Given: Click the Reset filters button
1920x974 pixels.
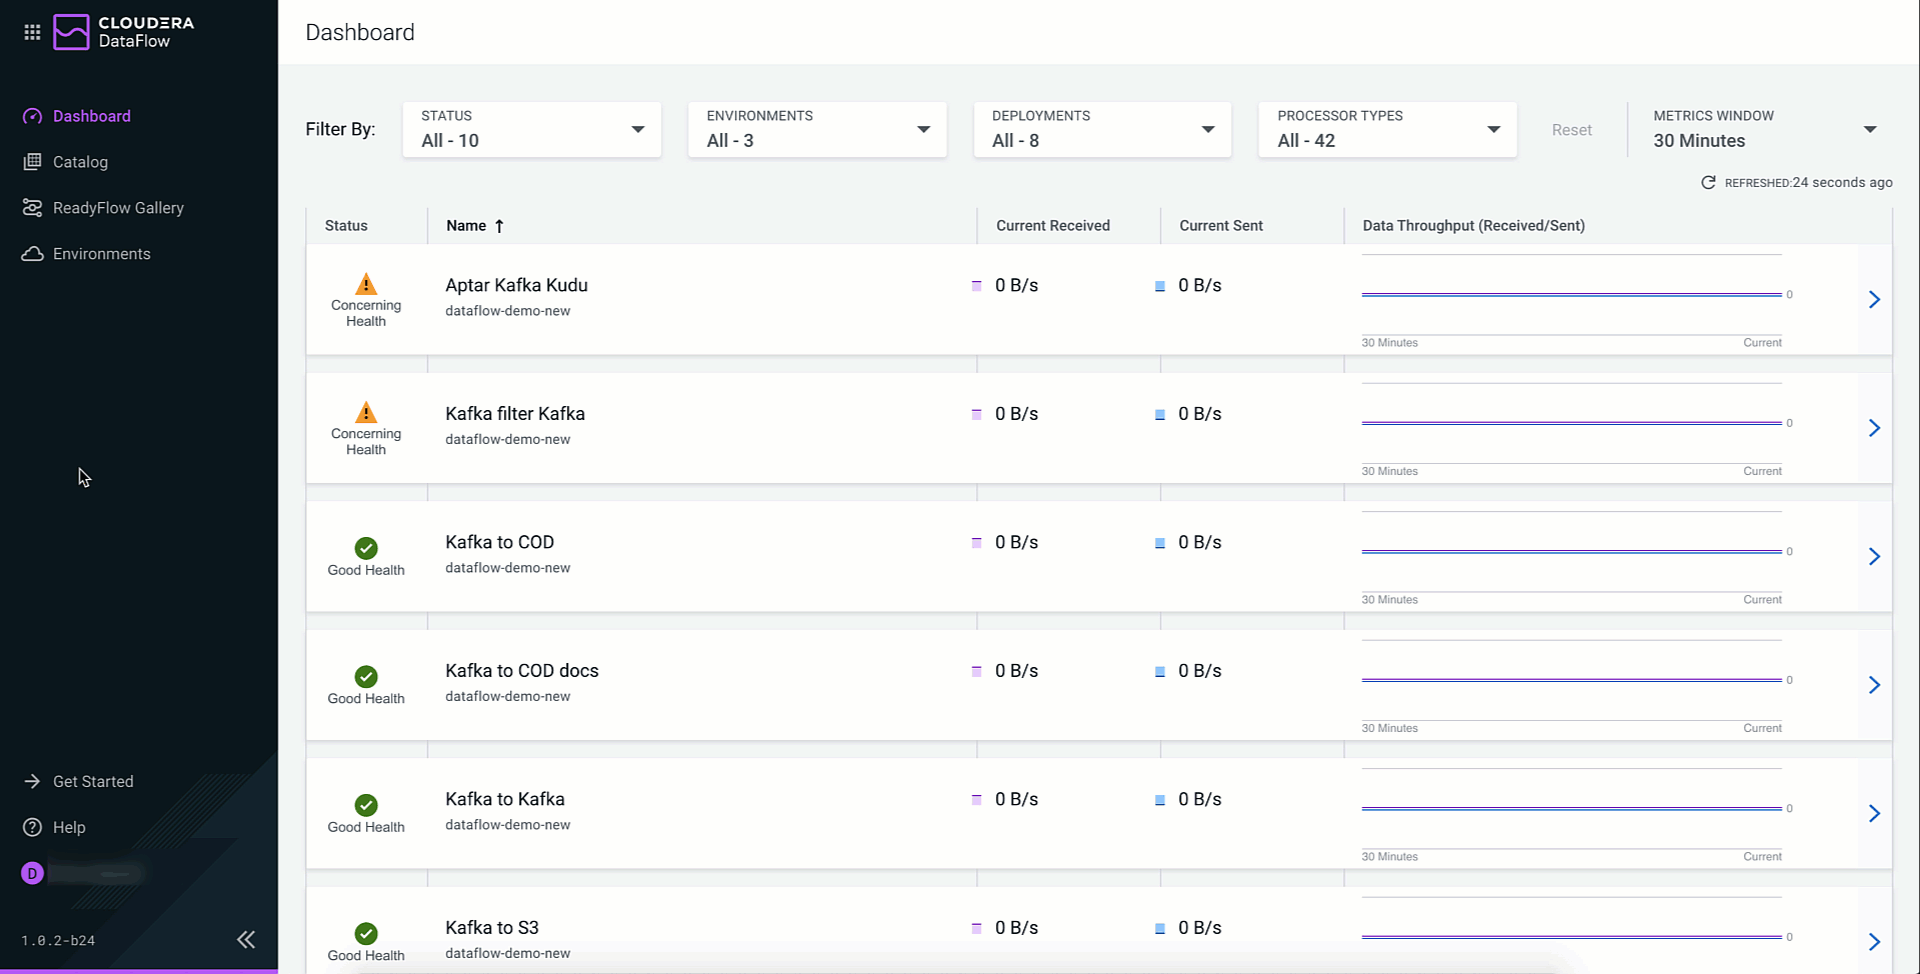Looking at the screenshot, I should click(1571, 130).
